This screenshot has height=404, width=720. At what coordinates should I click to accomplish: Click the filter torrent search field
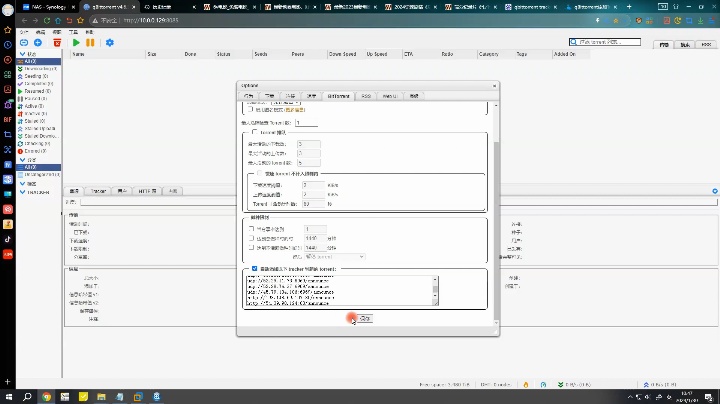click(x=605, y=42)
